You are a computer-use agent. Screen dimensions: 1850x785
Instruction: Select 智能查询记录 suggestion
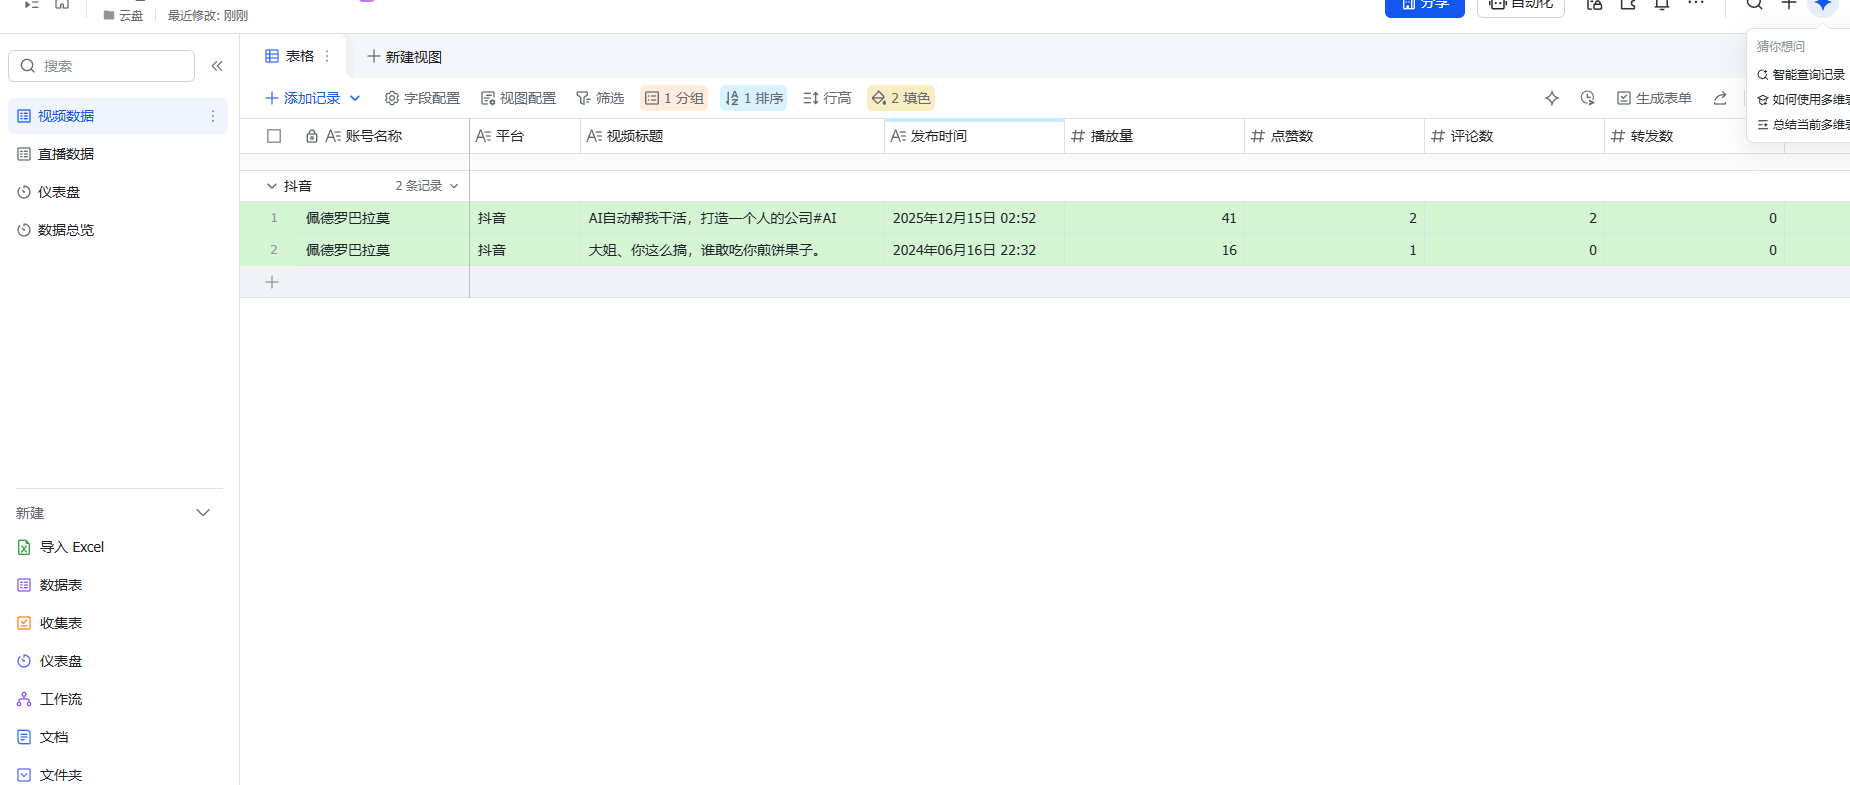(1801, 75)
